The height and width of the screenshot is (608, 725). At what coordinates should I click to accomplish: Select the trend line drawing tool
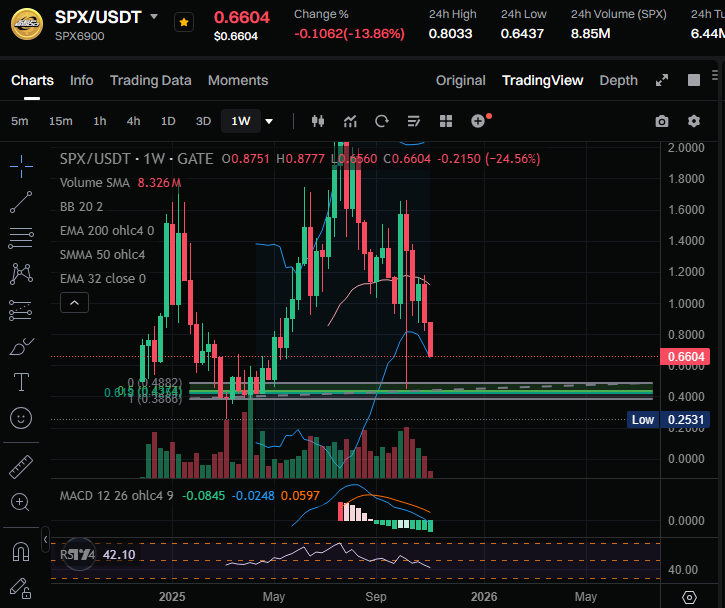pyautogui.click(x=21, y=202)
